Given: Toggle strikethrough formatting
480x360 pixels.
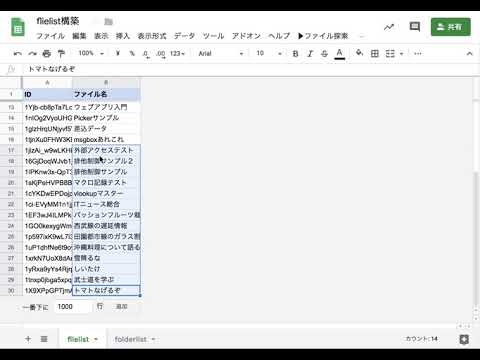Looking at the screenshot, I should [324, 54].
